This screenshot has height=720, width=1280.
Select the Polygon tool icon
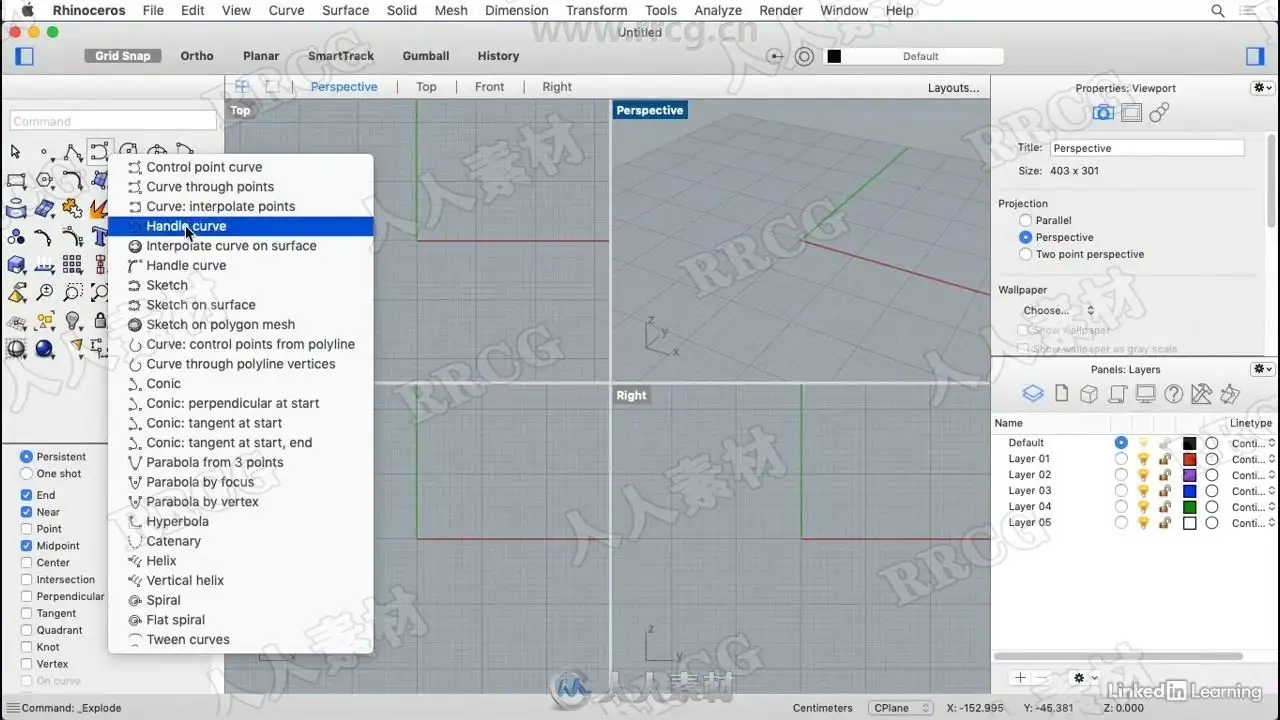coord(44,181)
